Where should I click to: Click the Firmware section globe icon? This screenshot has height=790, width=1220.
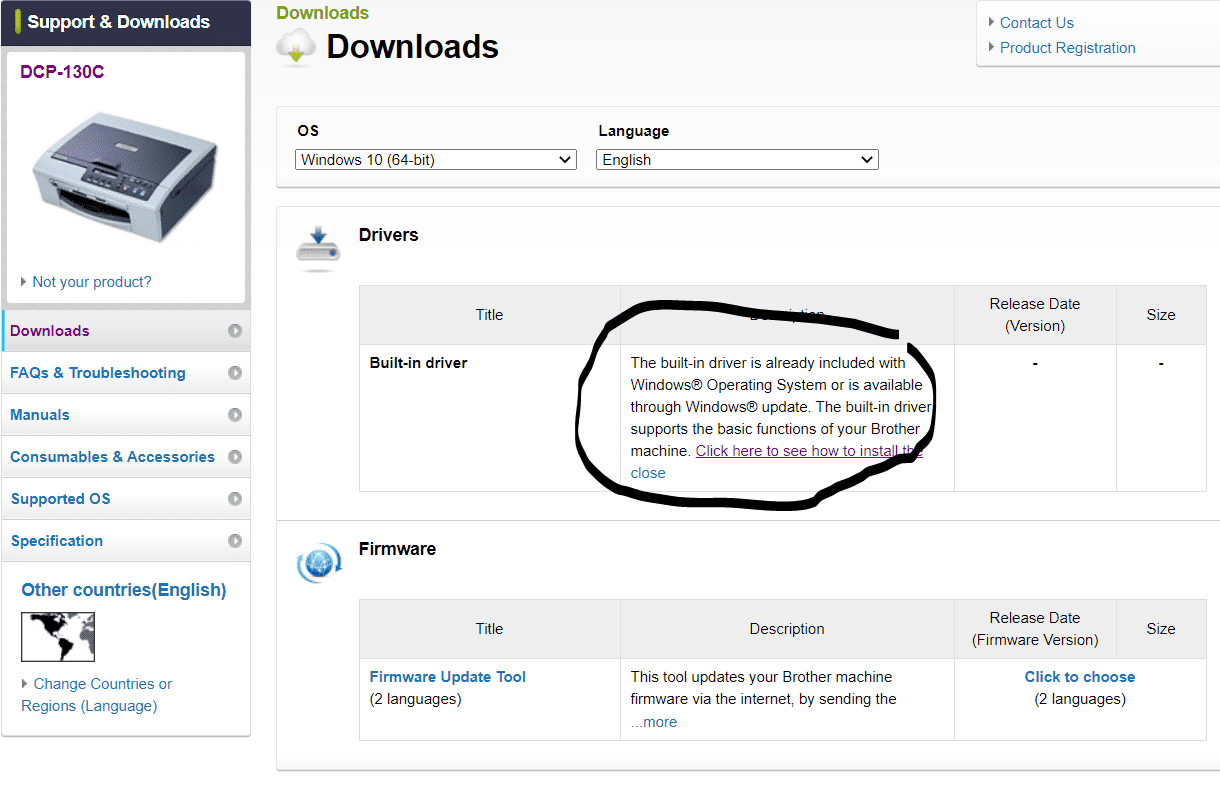tap(319, 562)
